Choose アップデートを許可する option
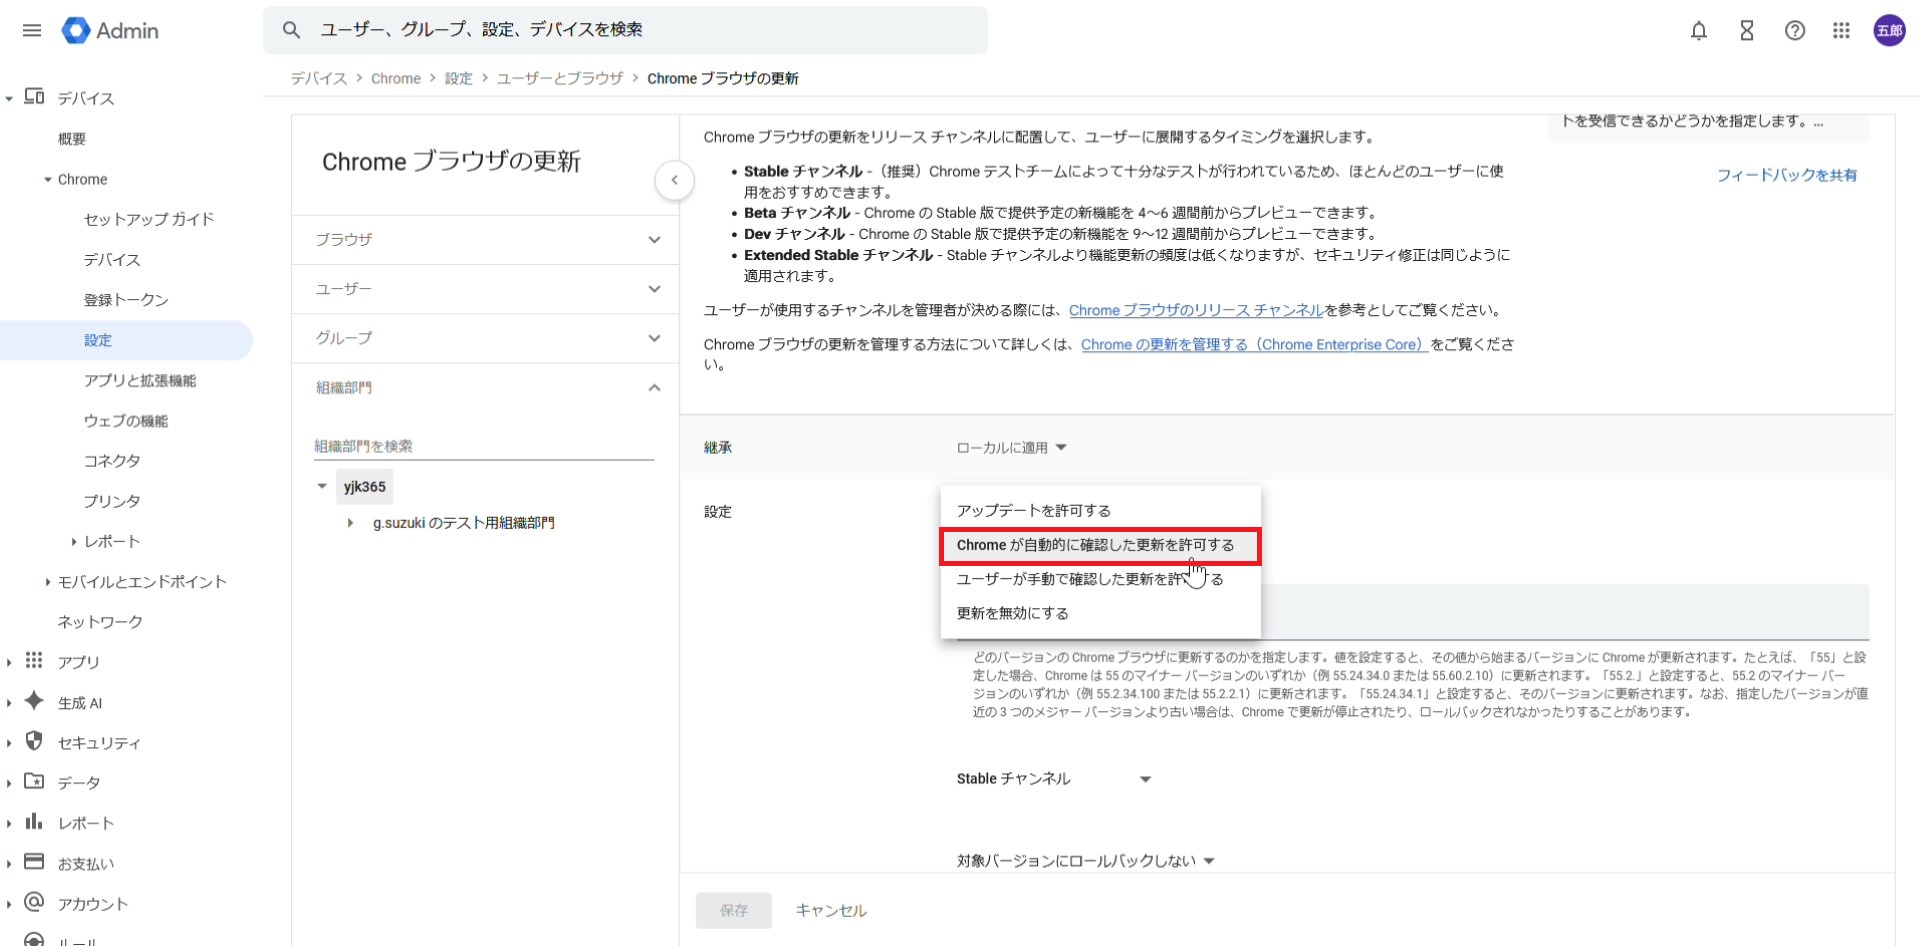 coord(1033,511)
